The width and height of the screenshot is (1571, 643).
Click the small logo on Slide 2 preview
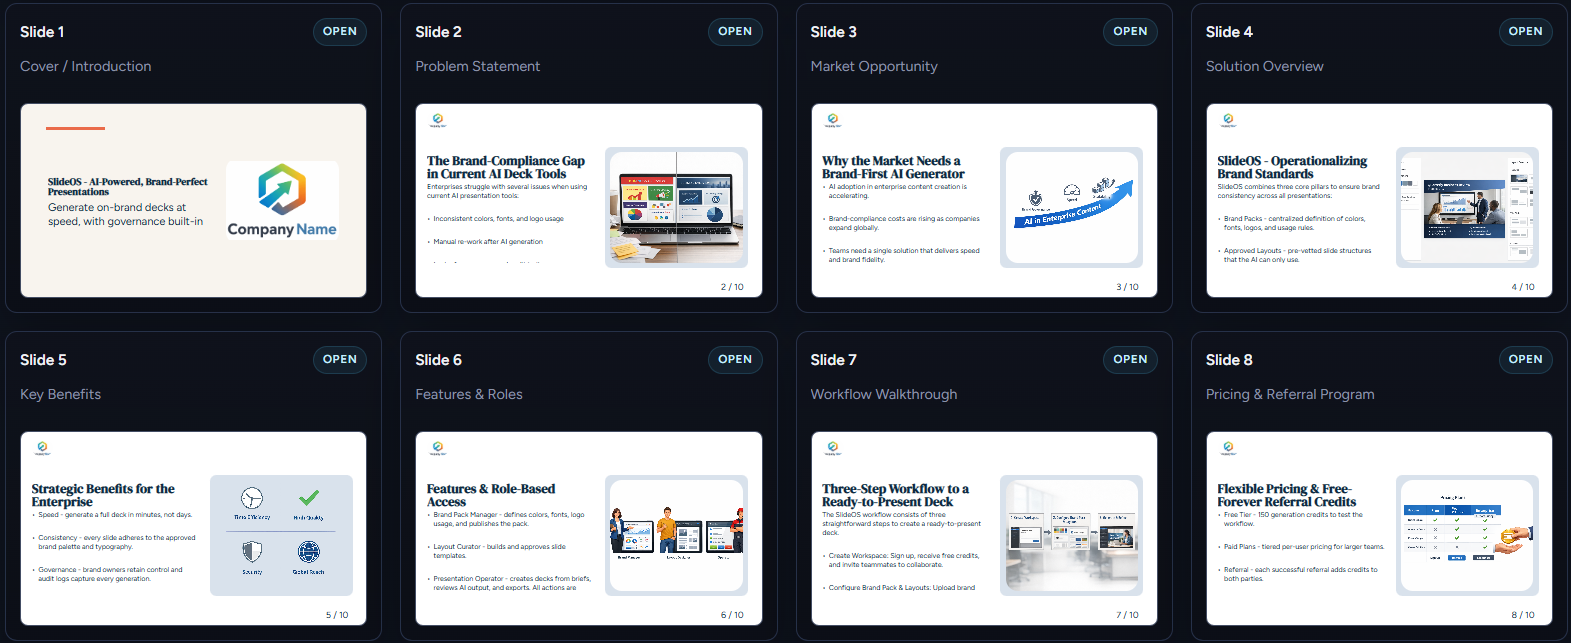438,120
